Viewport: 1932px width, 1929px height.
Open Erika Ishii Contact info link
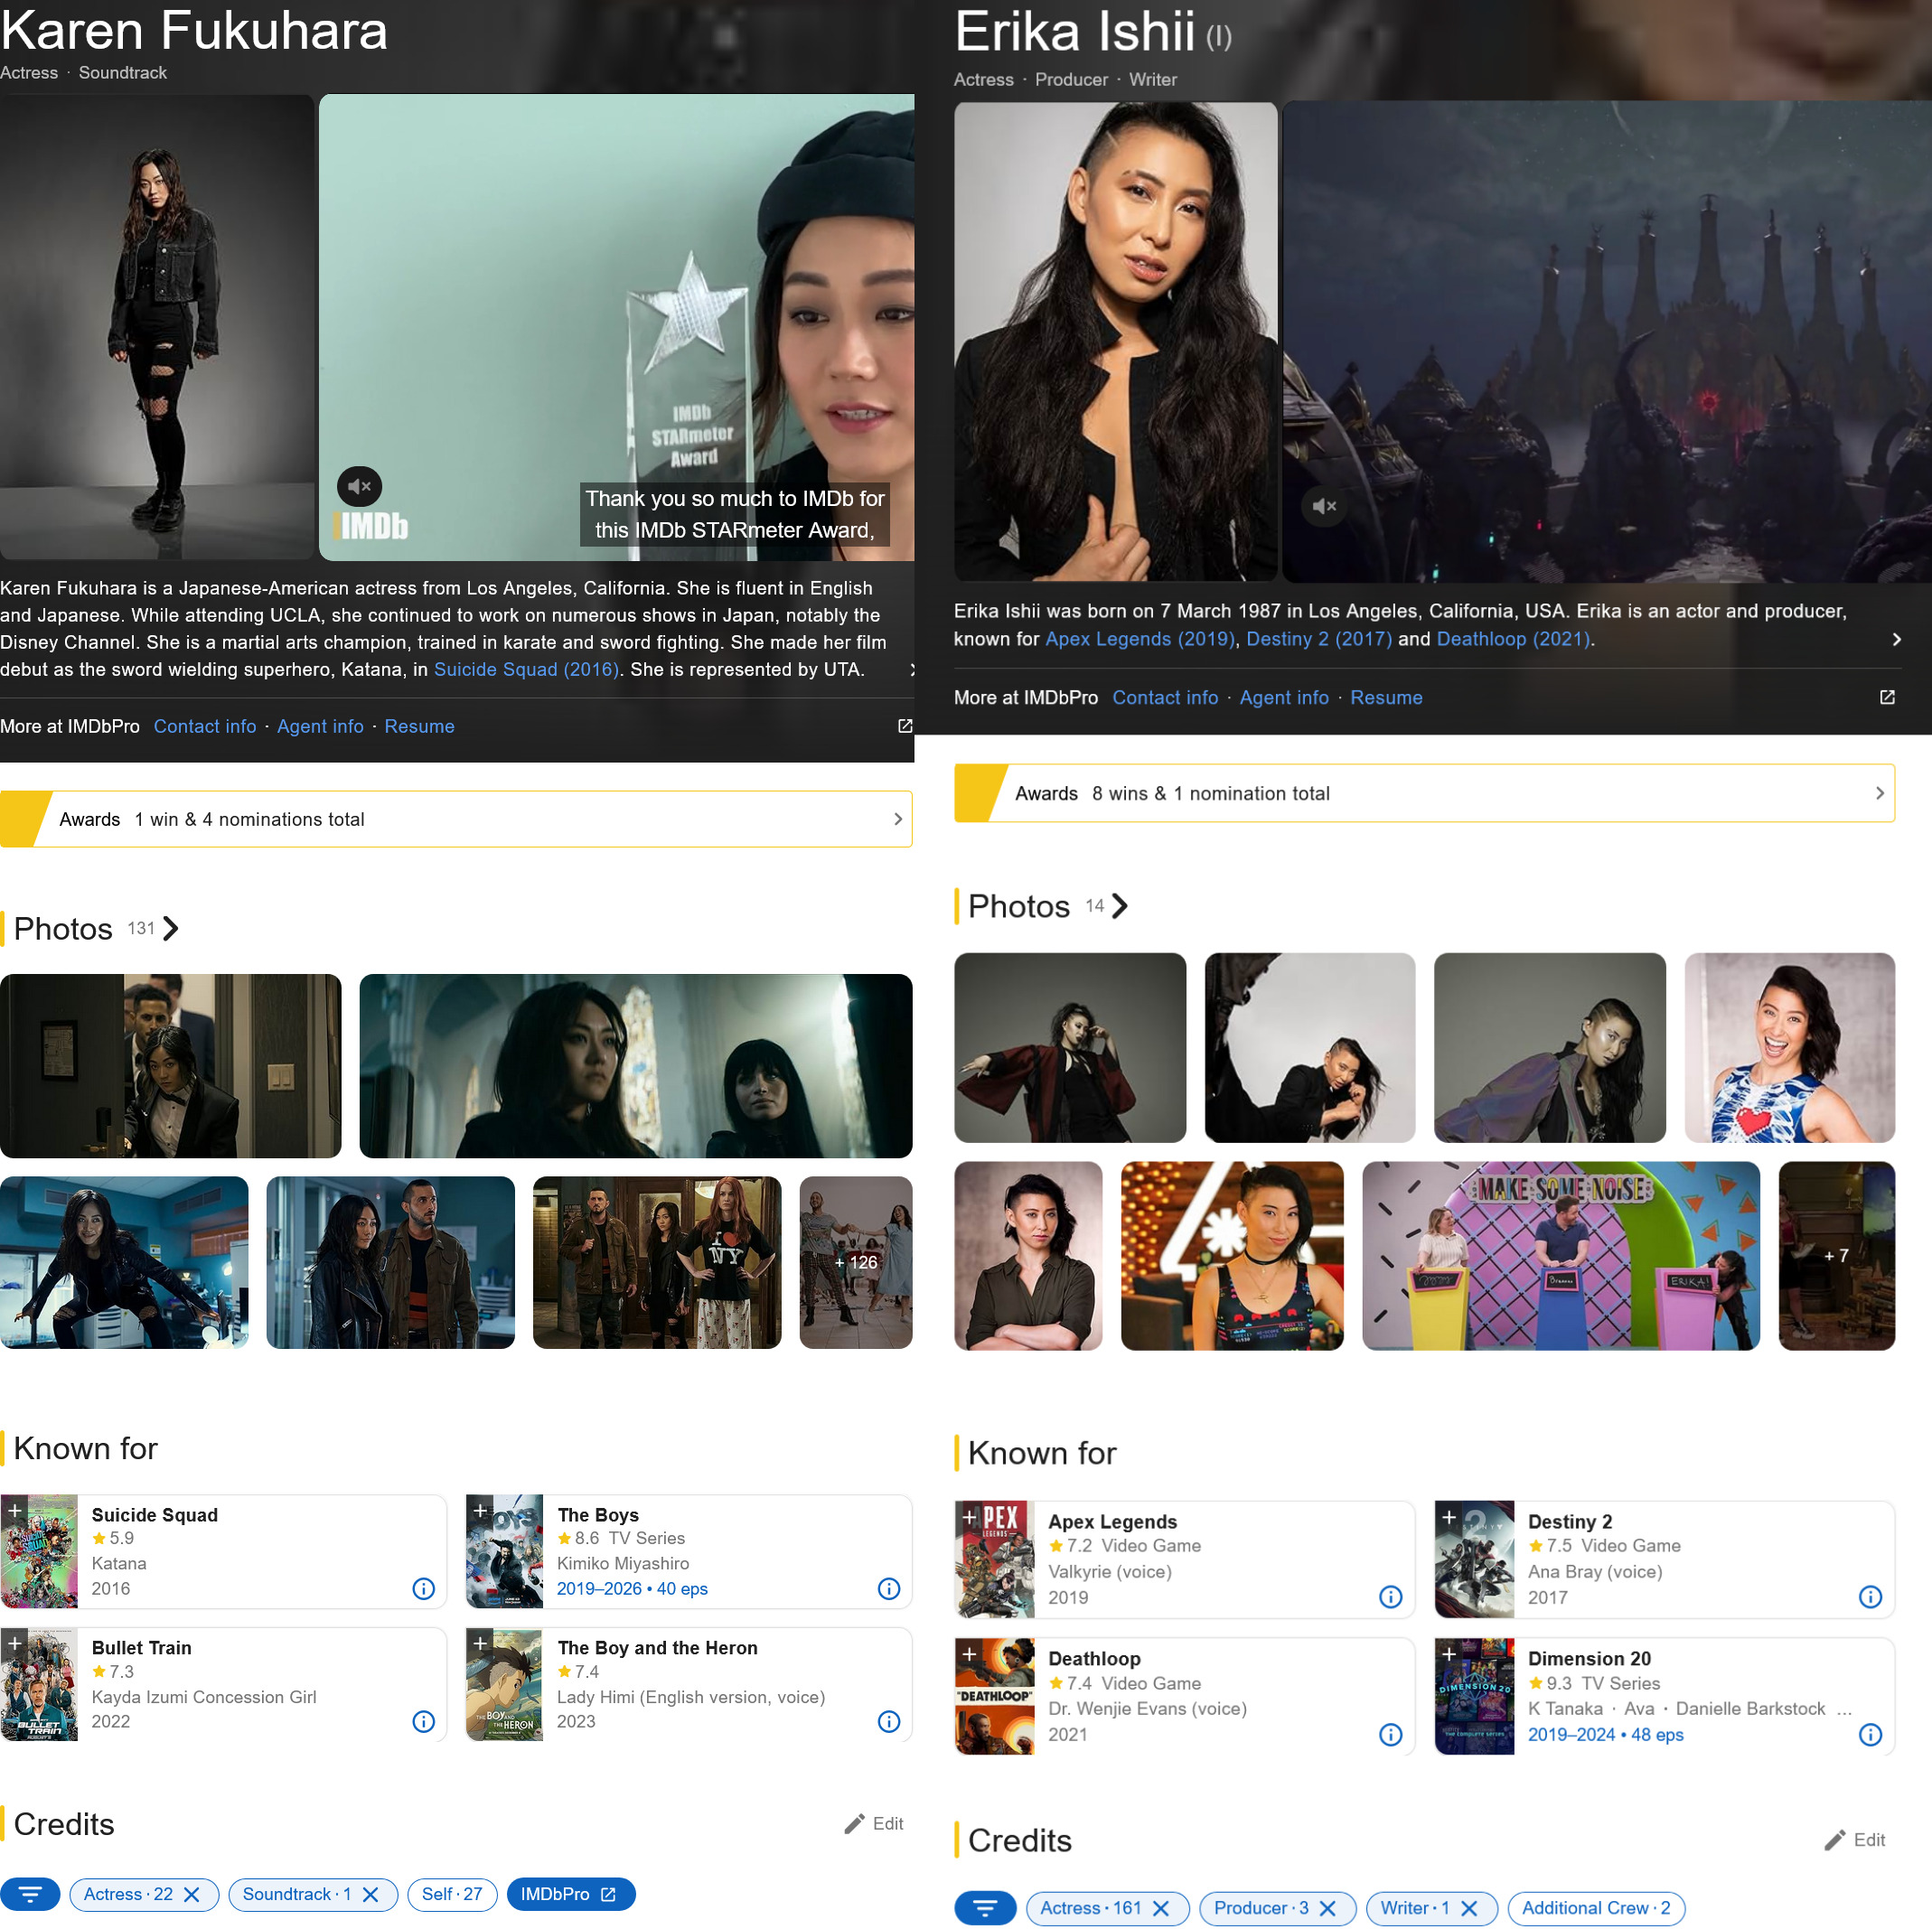pyautogui.click(x=1165, y=697)
